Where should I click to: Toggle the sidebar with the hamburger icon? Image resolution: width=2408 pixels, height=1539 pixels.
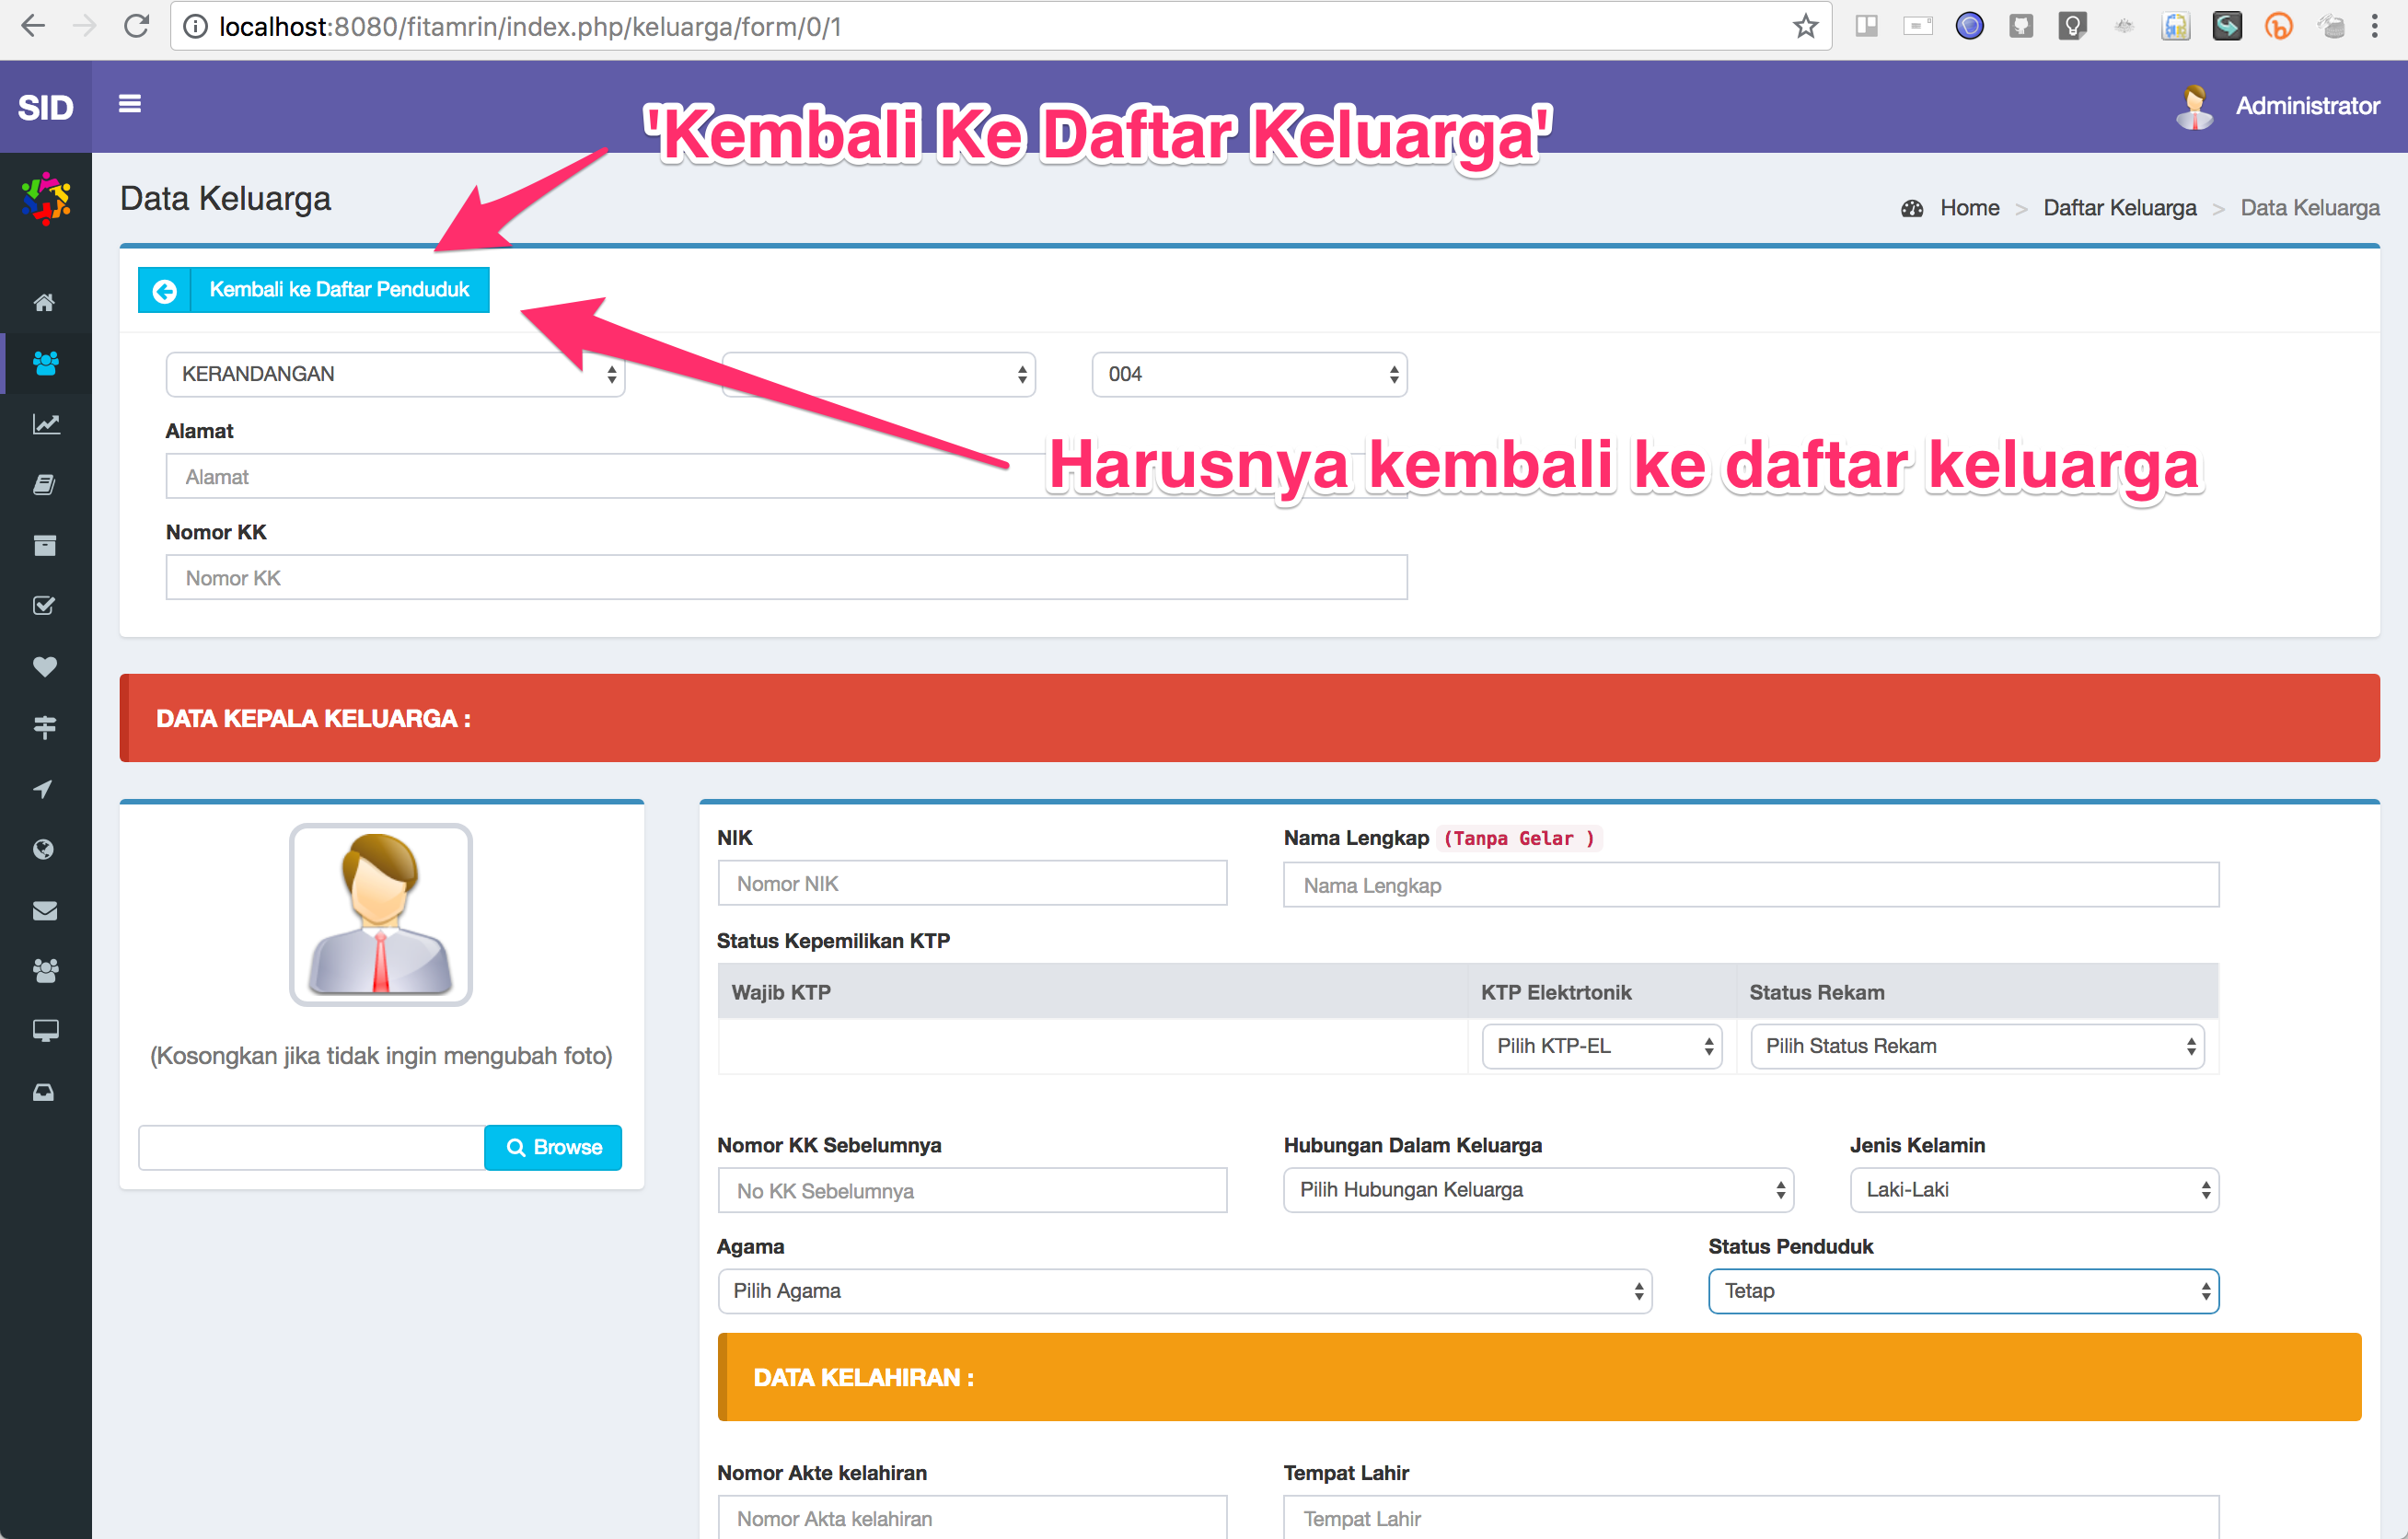point(129,104)
